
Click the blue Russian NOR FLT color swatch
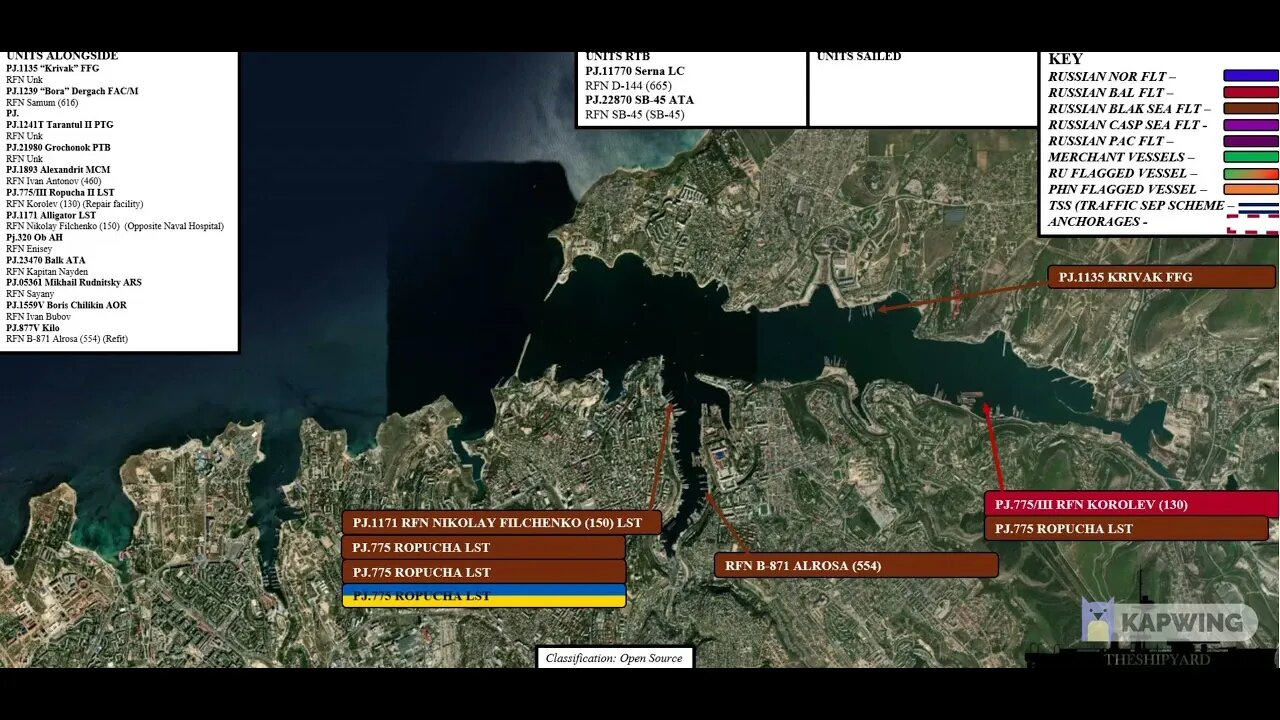[x=1251, y=76]
